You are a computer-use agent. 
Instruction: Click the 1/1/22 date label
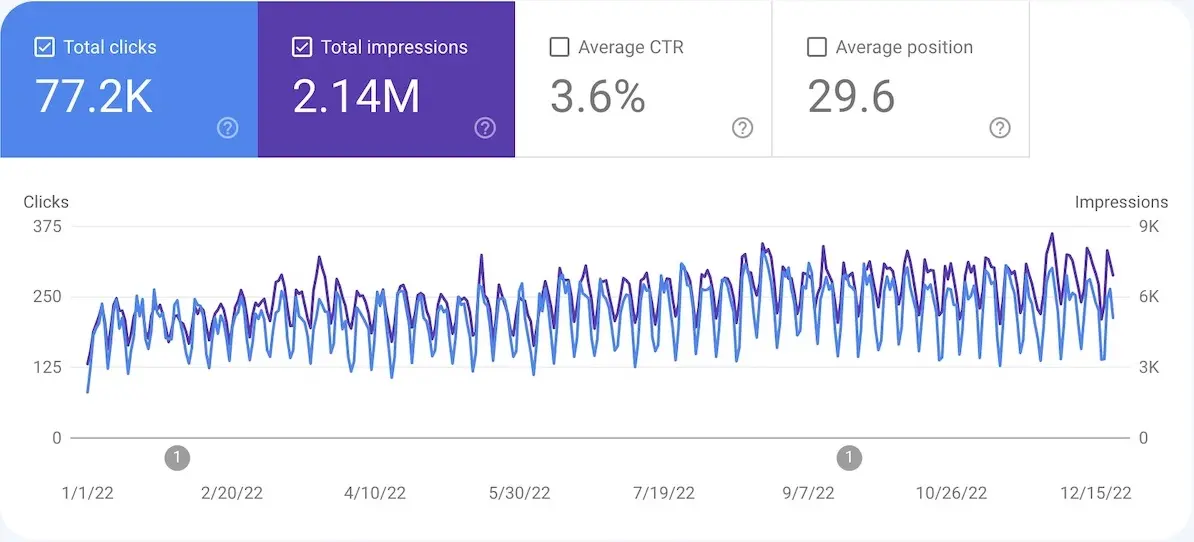coord(88,493)
